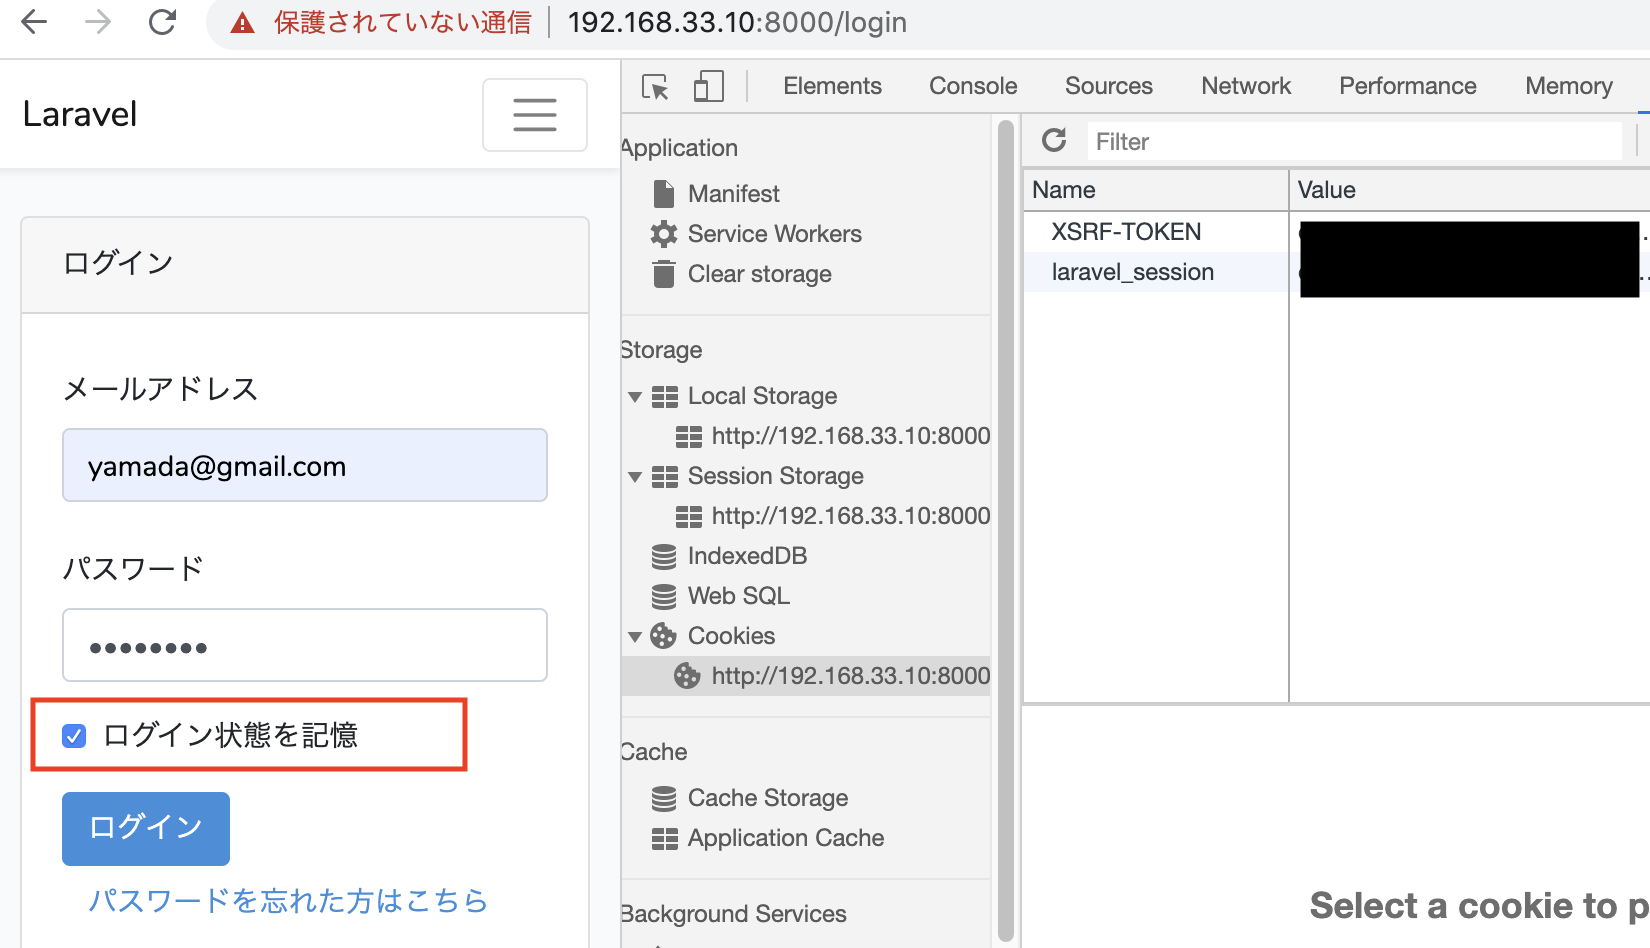The width and height of the screenshot is (1650, 948).
Task: Select the laravel_session cookie row
Action: pos(1133,271)
